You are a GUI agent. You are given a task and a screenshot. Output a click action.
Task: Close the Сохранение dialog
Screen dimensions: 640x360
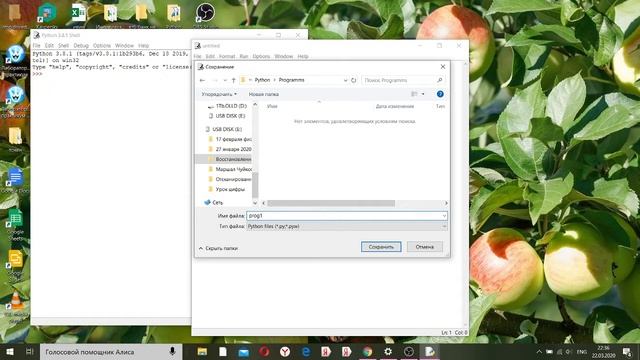(x=443, y=67)
